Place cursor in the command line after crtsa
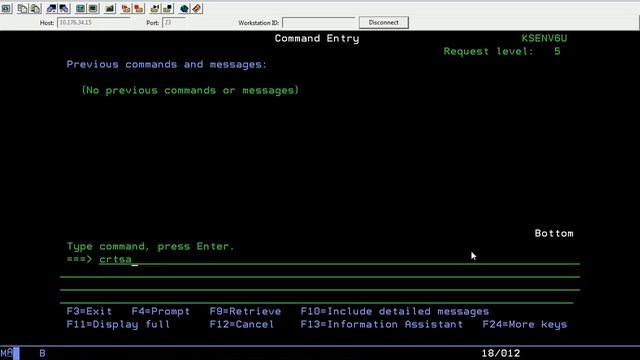 136,259
